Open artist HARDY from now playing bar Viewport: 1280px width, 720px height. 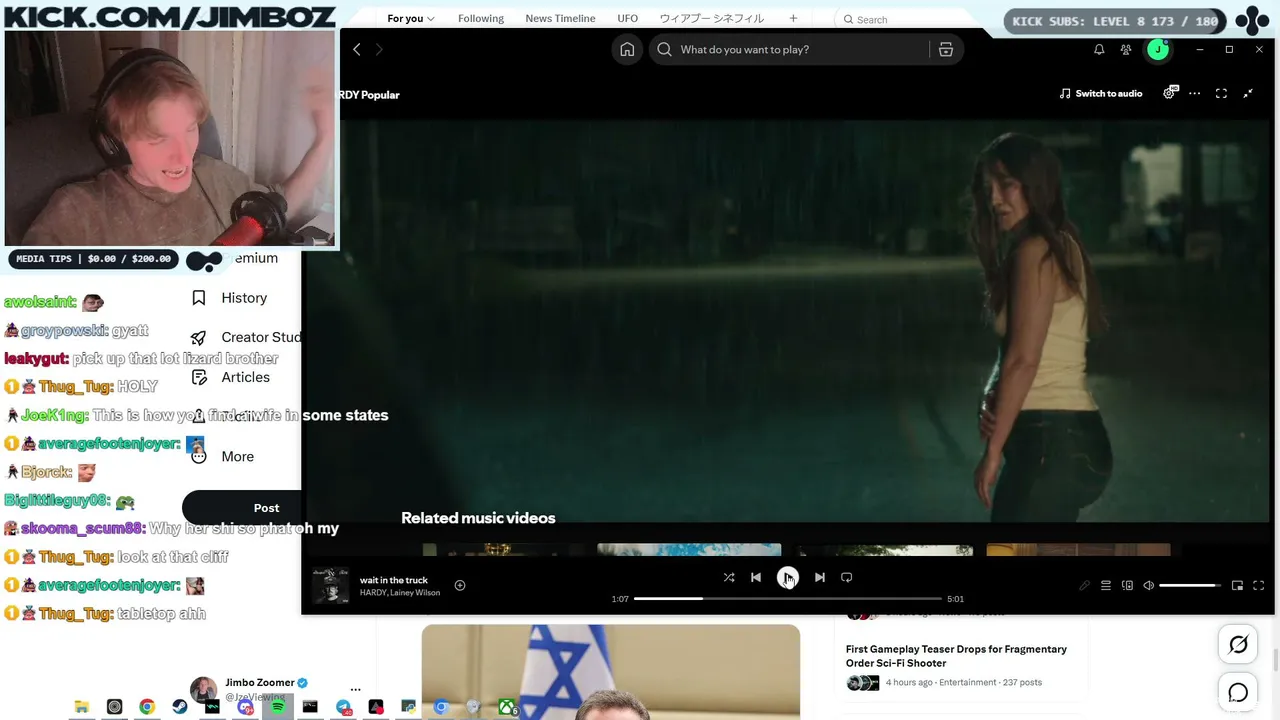click(373, 593)
